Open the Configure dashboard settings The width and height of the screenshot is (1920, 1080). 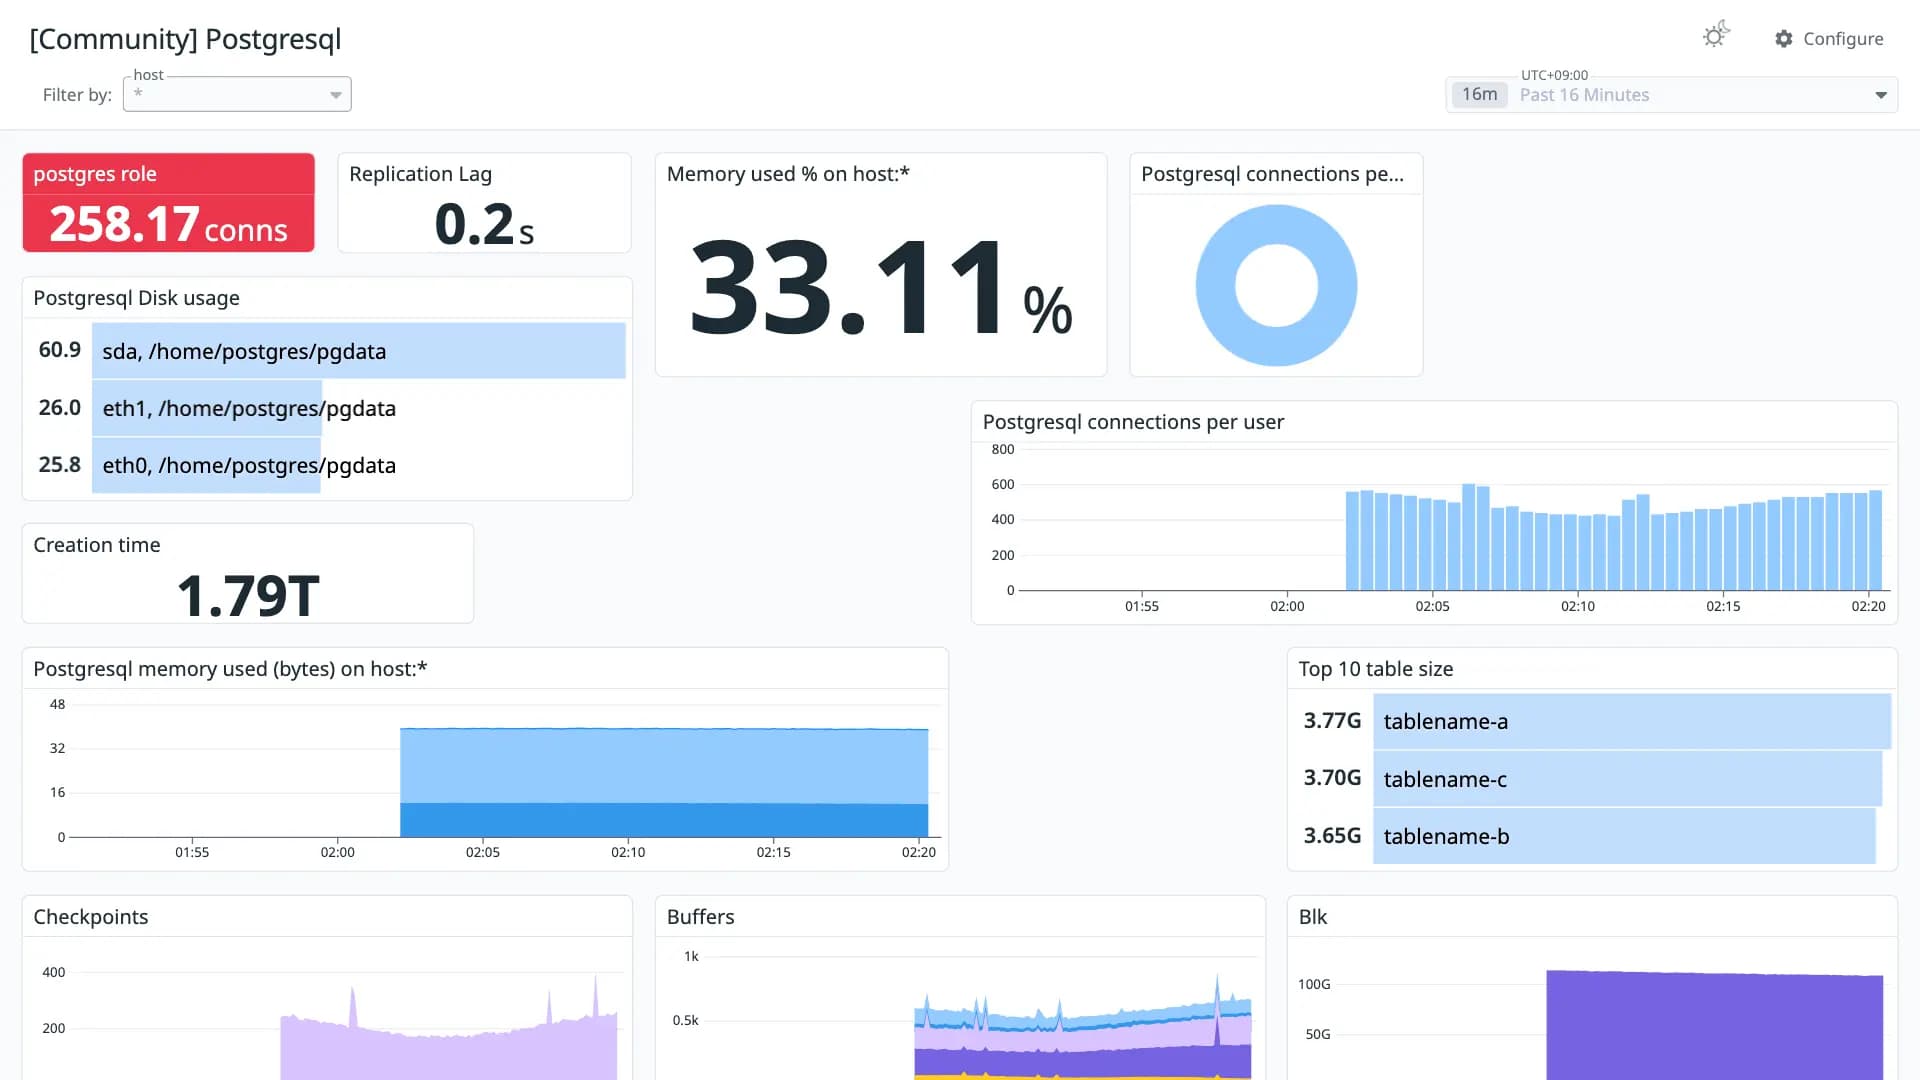point(1829,38)
